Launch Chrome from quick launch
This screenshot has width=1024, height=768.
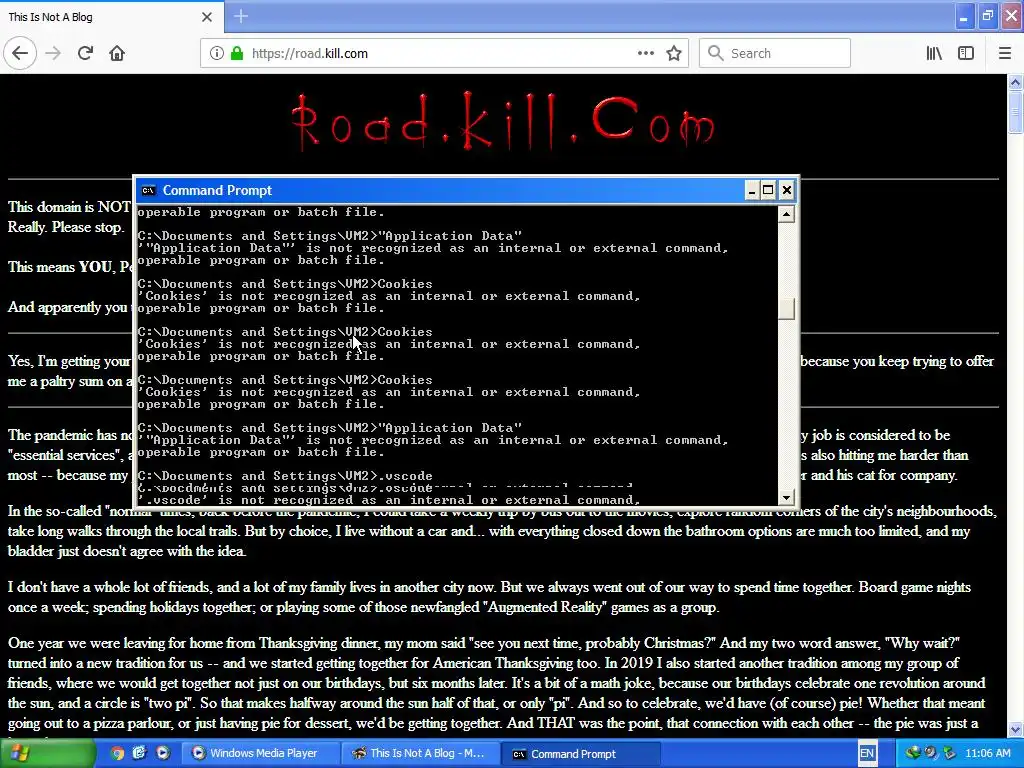tap(117, 754)
